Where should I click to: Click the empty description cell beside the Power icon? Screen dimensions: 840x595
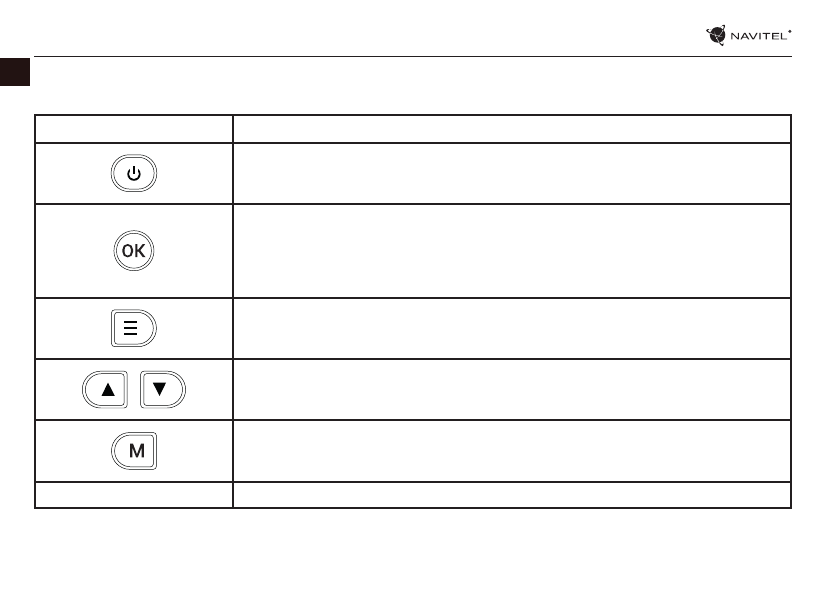pos(511,174)
